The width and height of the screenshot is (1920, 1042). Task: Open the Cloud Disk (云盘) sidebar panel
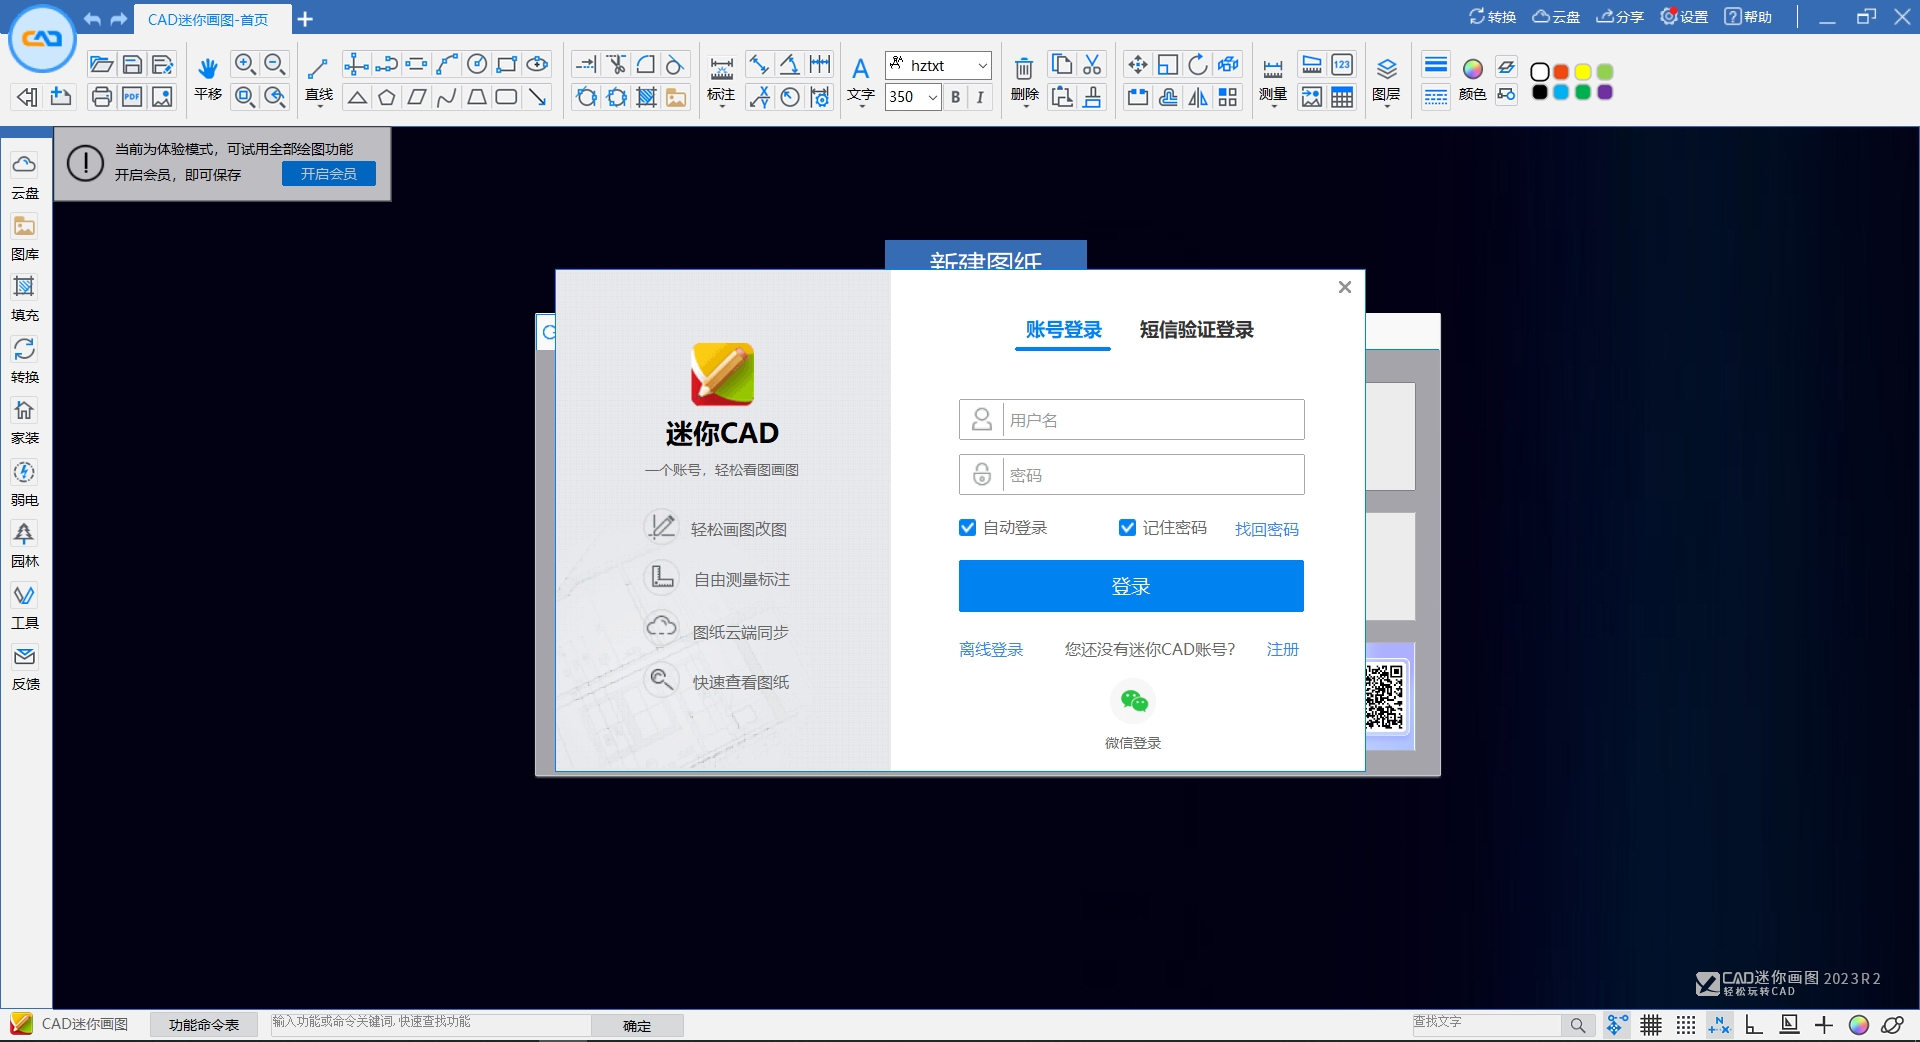tap(24, 175)
